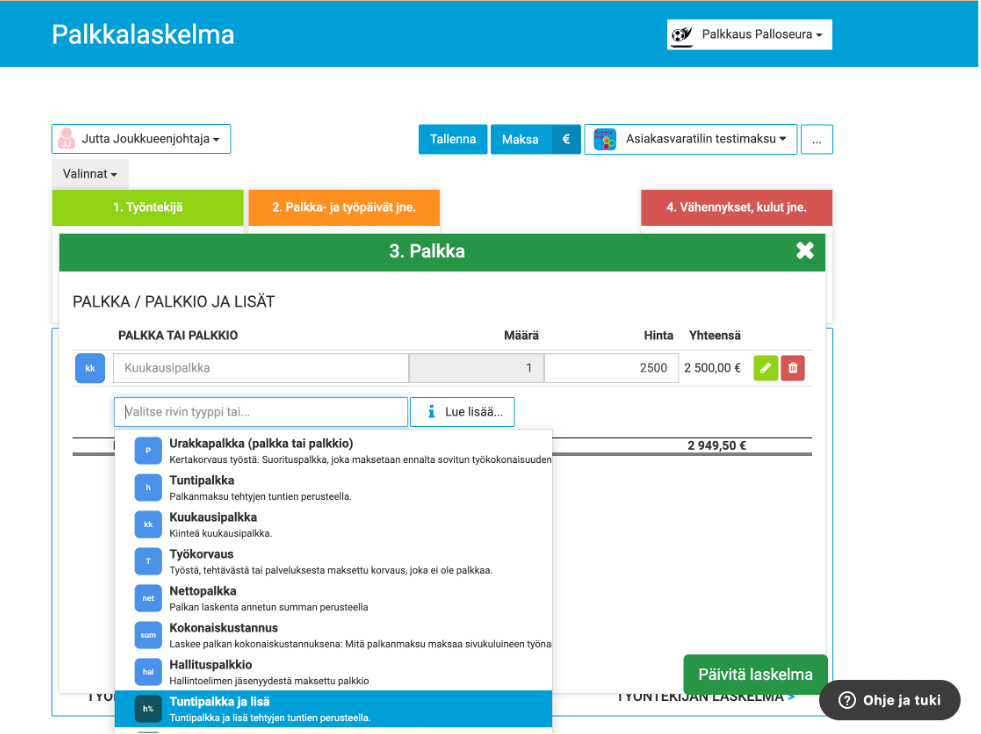Click the Palkkaus Palloseura soccer ball icon

coord(683,34)
